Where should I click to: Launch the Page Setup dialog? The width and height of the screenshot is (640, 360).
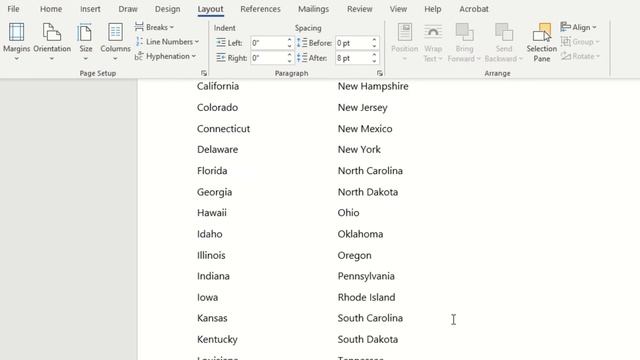[x=204, y=73]
